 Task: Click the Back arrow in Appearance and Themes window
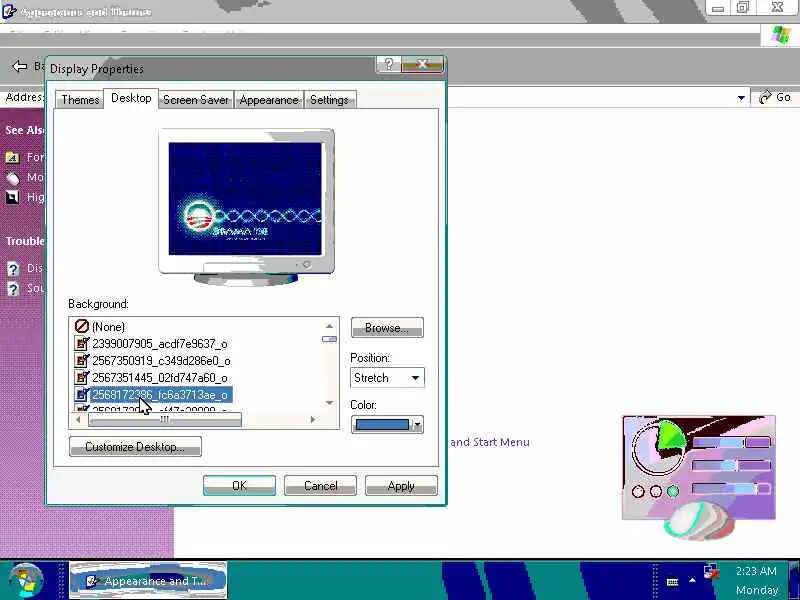tap(20, 66)
